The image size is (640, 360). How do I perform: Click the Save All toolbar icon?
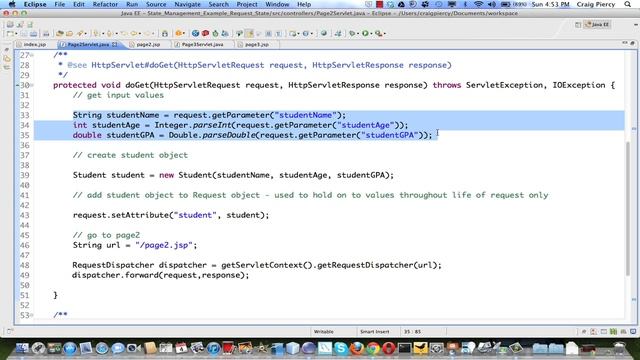33,33
